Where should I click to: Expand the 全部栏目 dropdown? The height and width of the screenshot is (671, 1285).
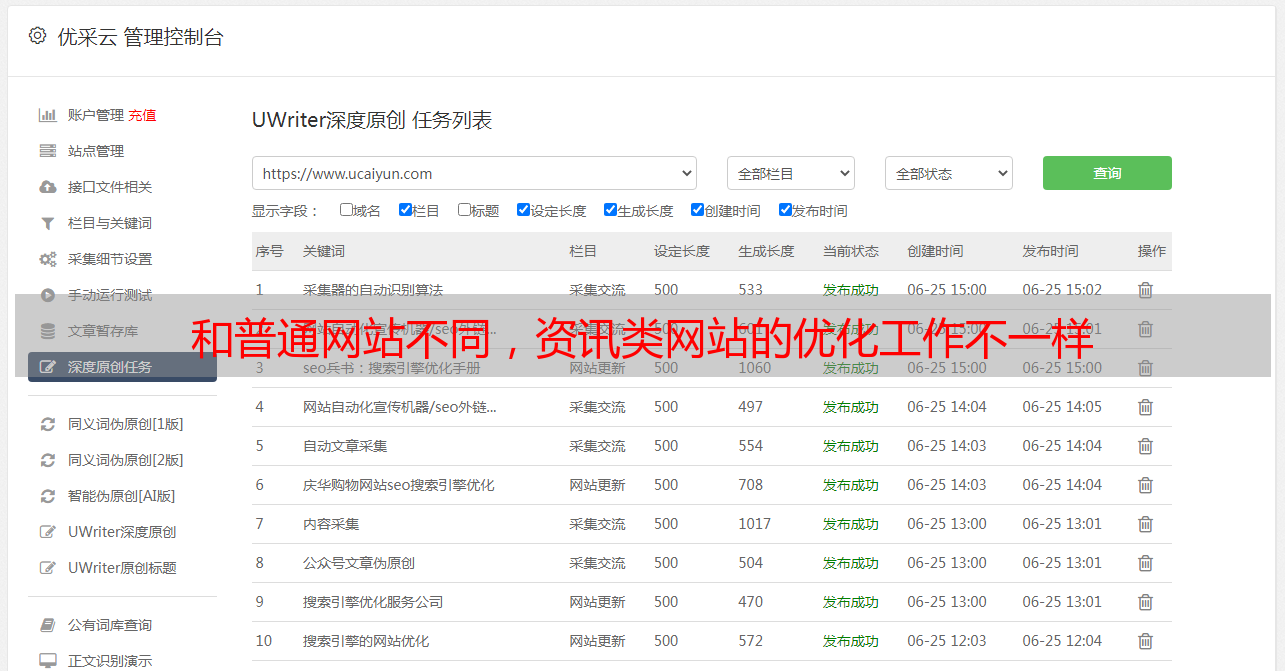point(790,173)
